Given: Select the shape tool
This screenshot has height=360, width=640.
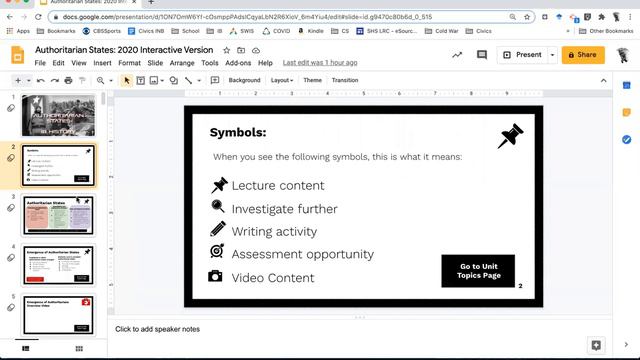Looking at the screenshot, I should [174, 80].
